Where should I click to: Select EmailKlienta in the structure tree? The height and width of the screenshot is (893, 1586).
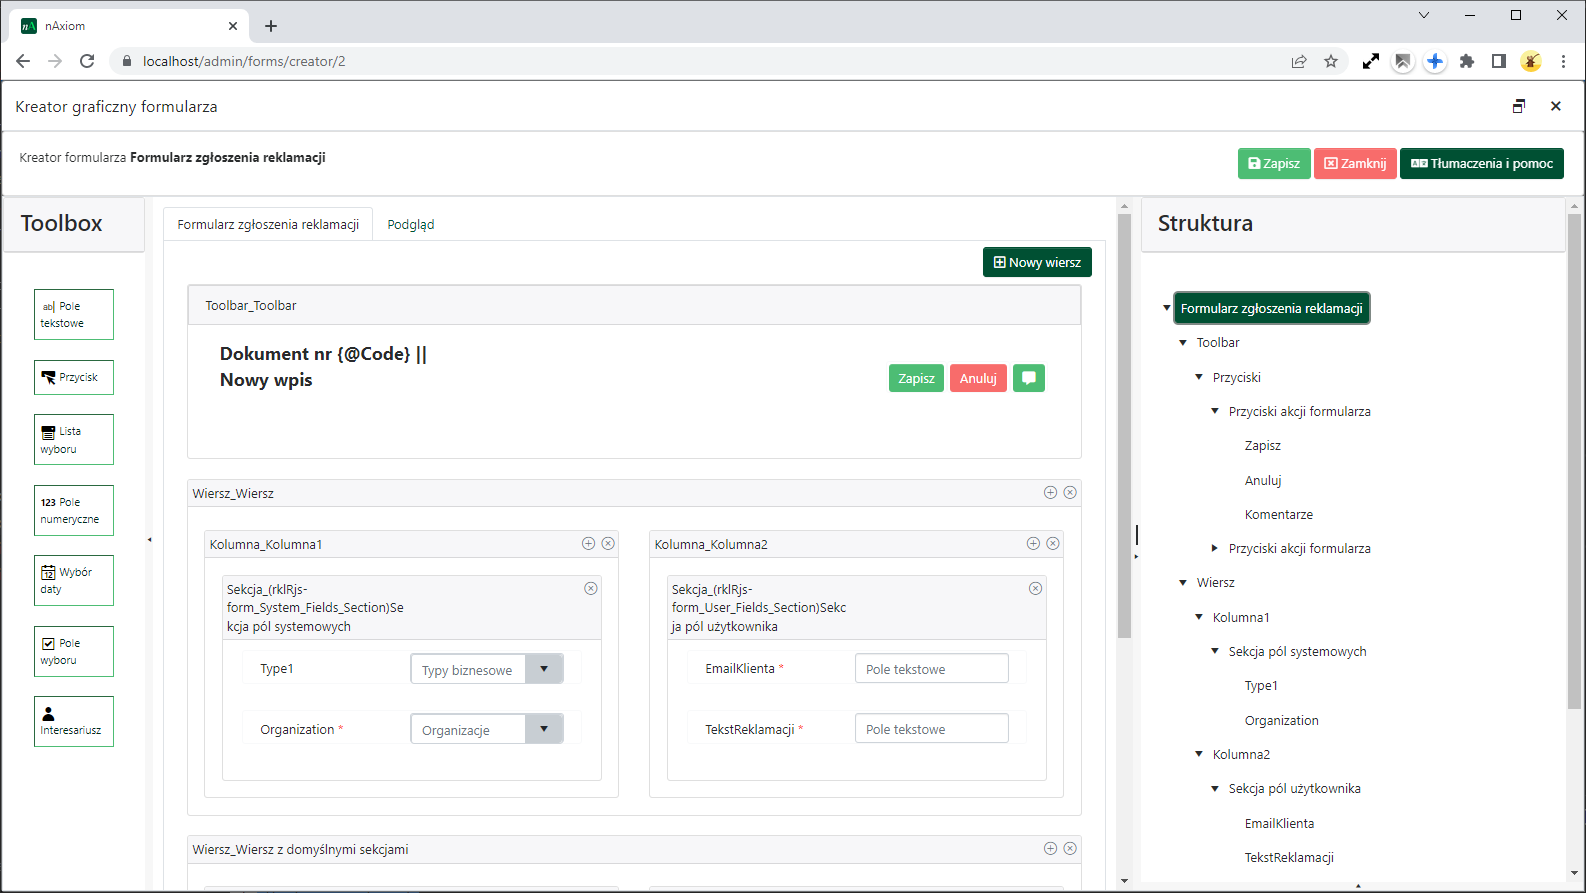[x=1280, y=823]
